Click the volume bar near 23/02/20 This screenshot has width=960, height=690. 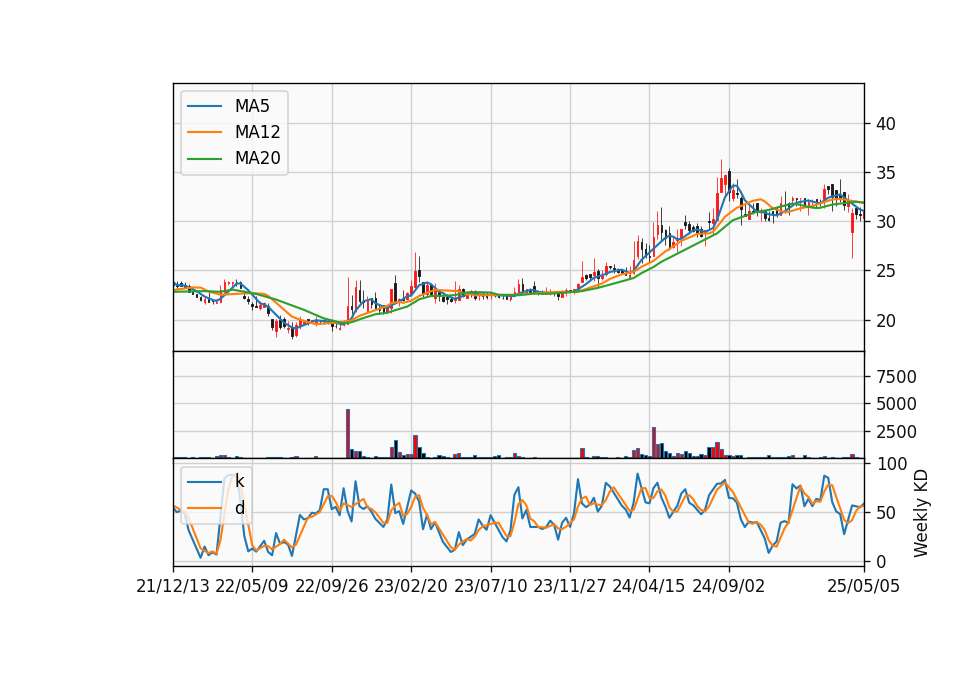(x=415, y=446)
